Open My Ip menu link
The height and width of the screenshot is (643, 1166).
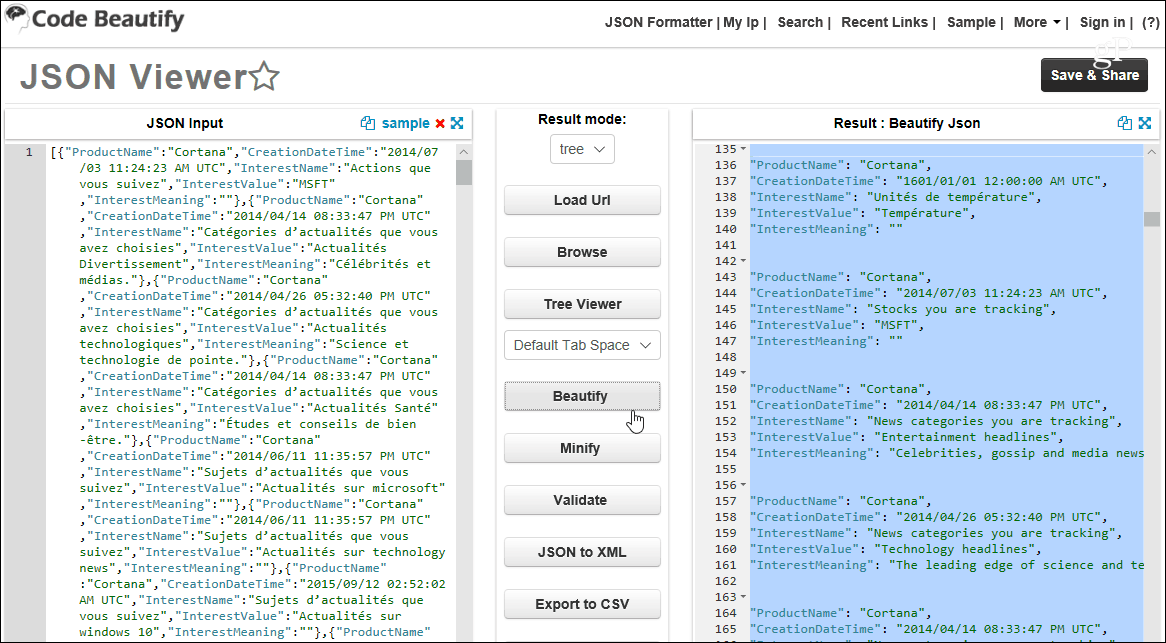(x=741, y=22)
